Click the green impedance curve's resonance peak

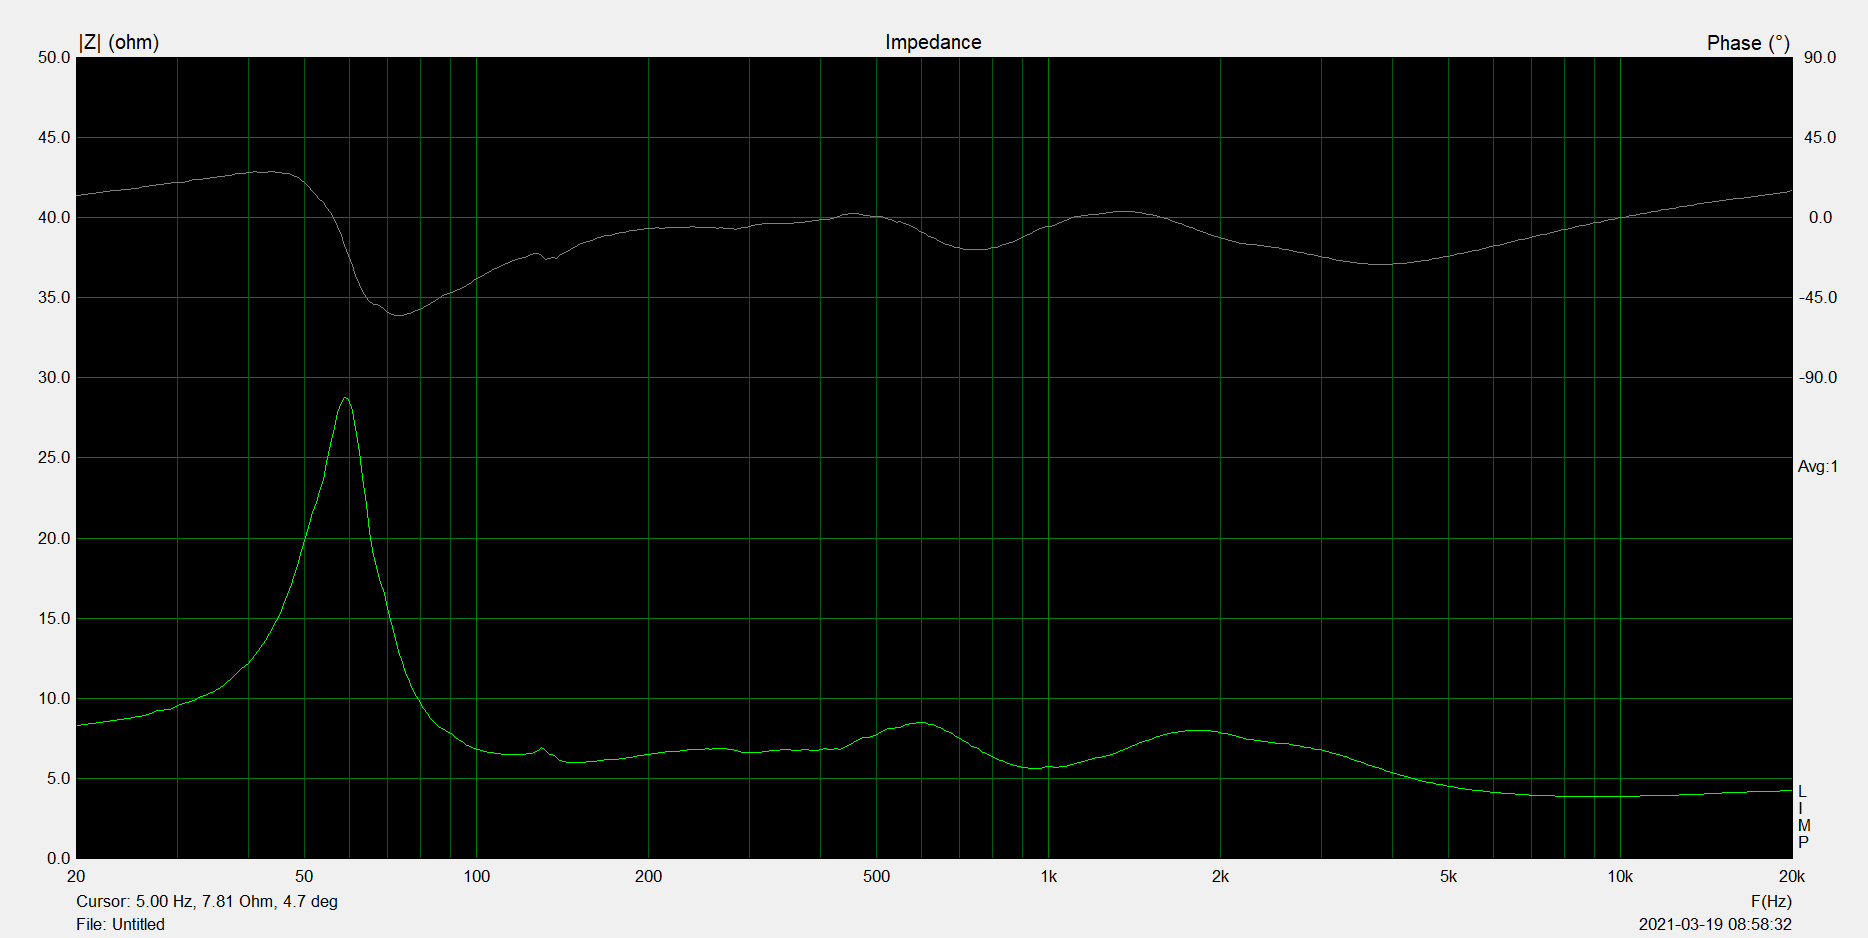[x=346, y=398]
